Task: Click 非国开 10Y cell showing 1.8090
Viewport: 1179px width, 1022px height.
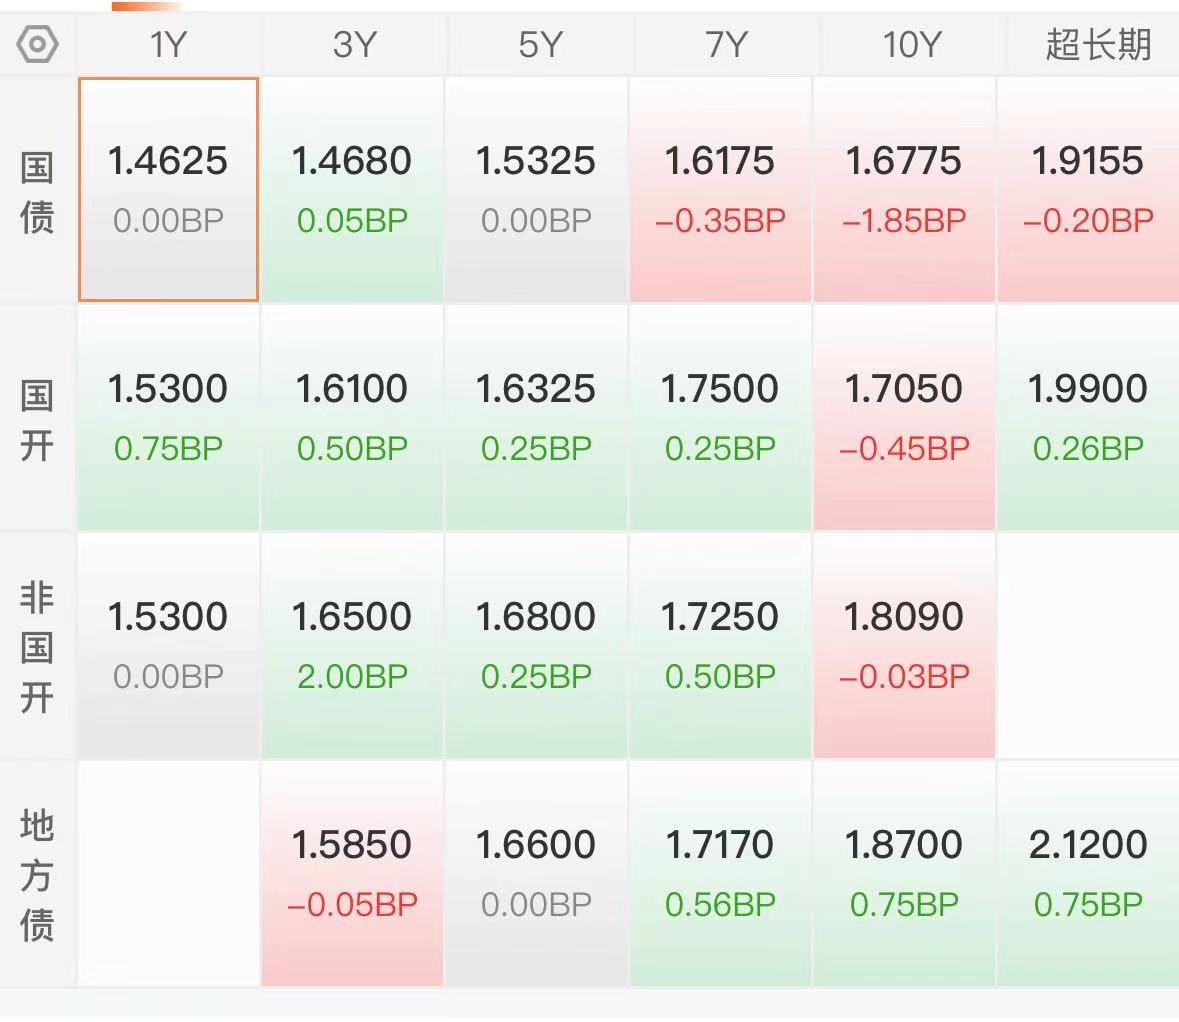Action: pos(904,645)
